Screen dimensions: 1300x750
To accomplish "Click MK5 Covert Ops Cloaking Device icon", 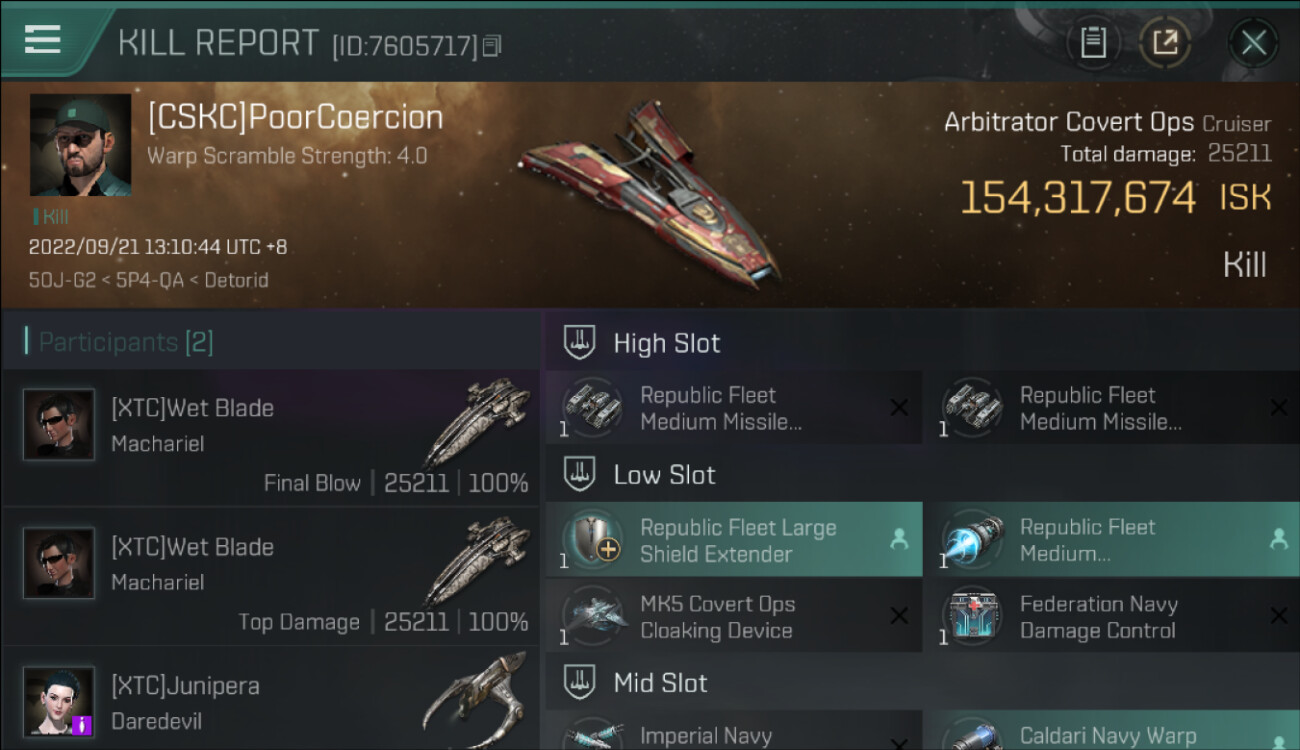I will [592, 617].
